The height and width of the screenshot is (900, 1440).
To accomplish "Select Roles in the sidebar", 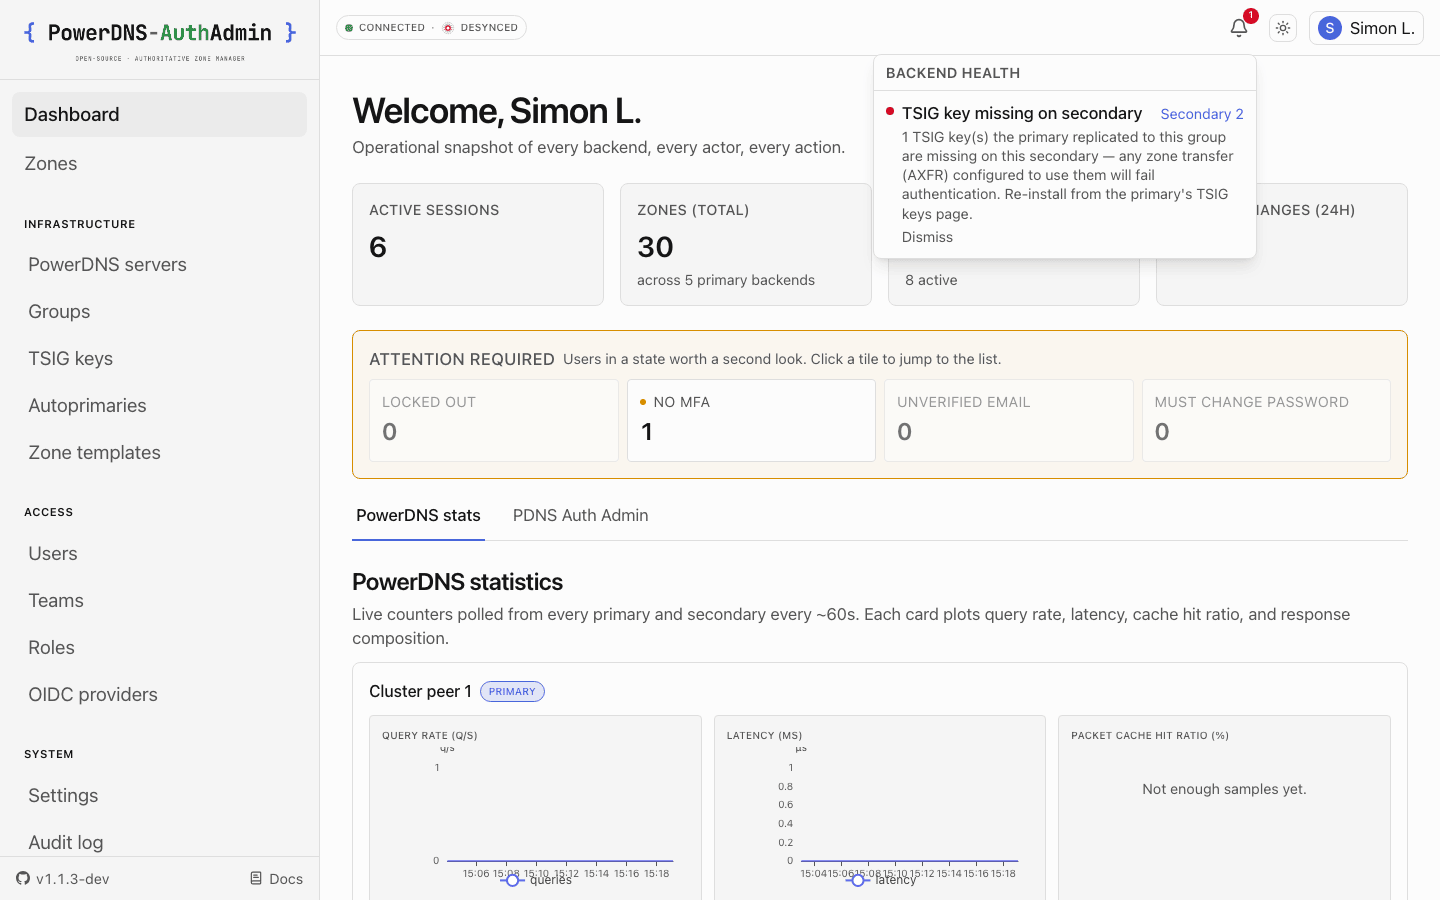I will tap(160, 647).
